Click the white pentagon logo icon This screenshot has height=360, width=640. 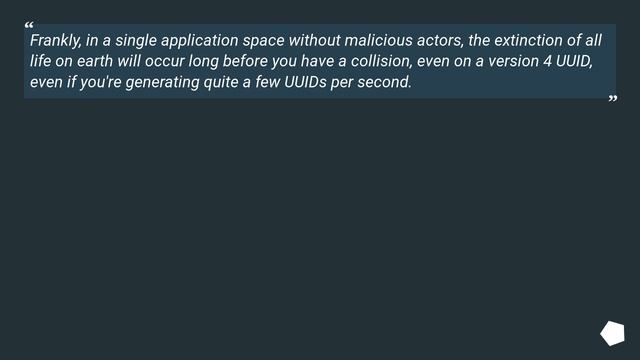(x=612, y=333)
